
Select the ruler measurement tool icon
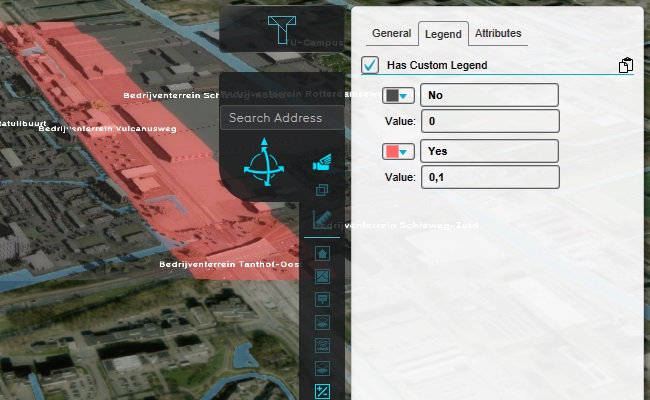click(x=322, y=219)
